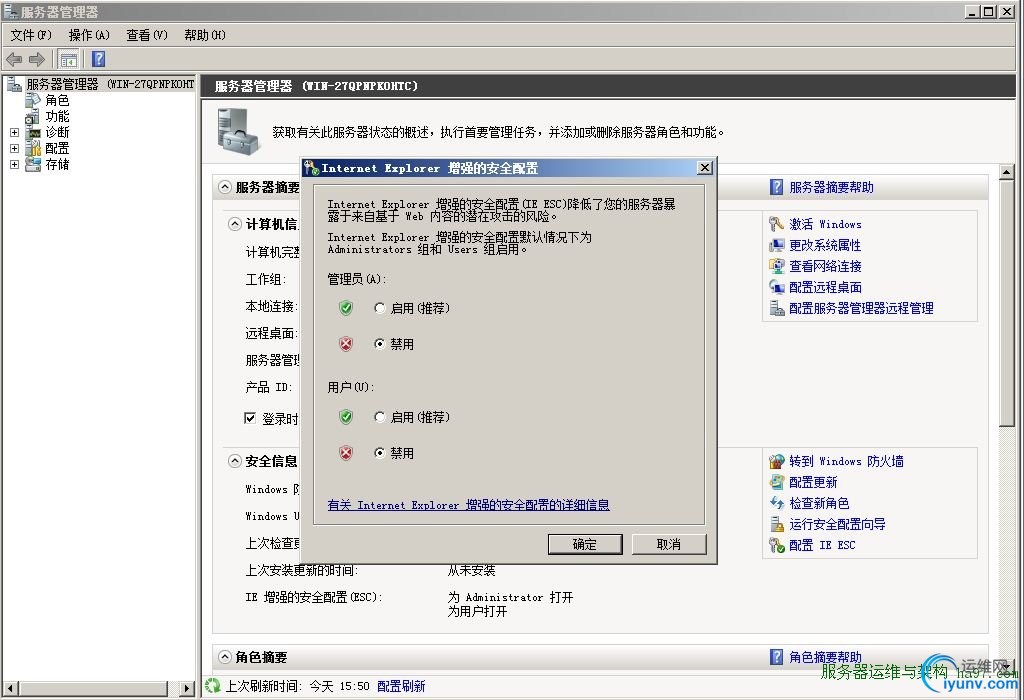Select 启用(推荐) radio under 管理员

[x=379, y=308]
